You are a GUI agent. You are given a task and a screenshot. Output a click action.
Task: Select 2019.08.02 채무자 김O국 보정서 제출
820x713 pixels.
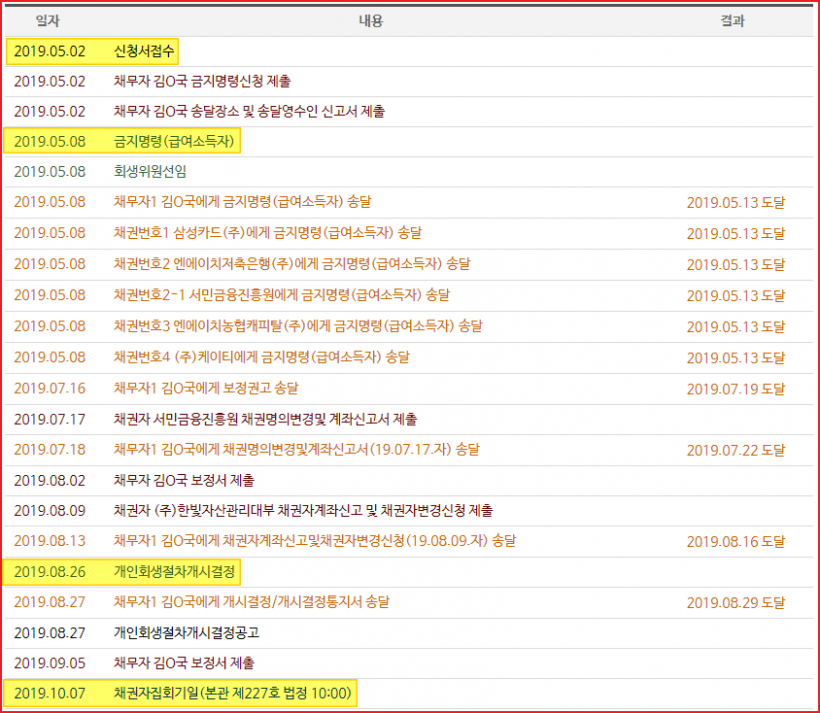(x=184, y=480)
